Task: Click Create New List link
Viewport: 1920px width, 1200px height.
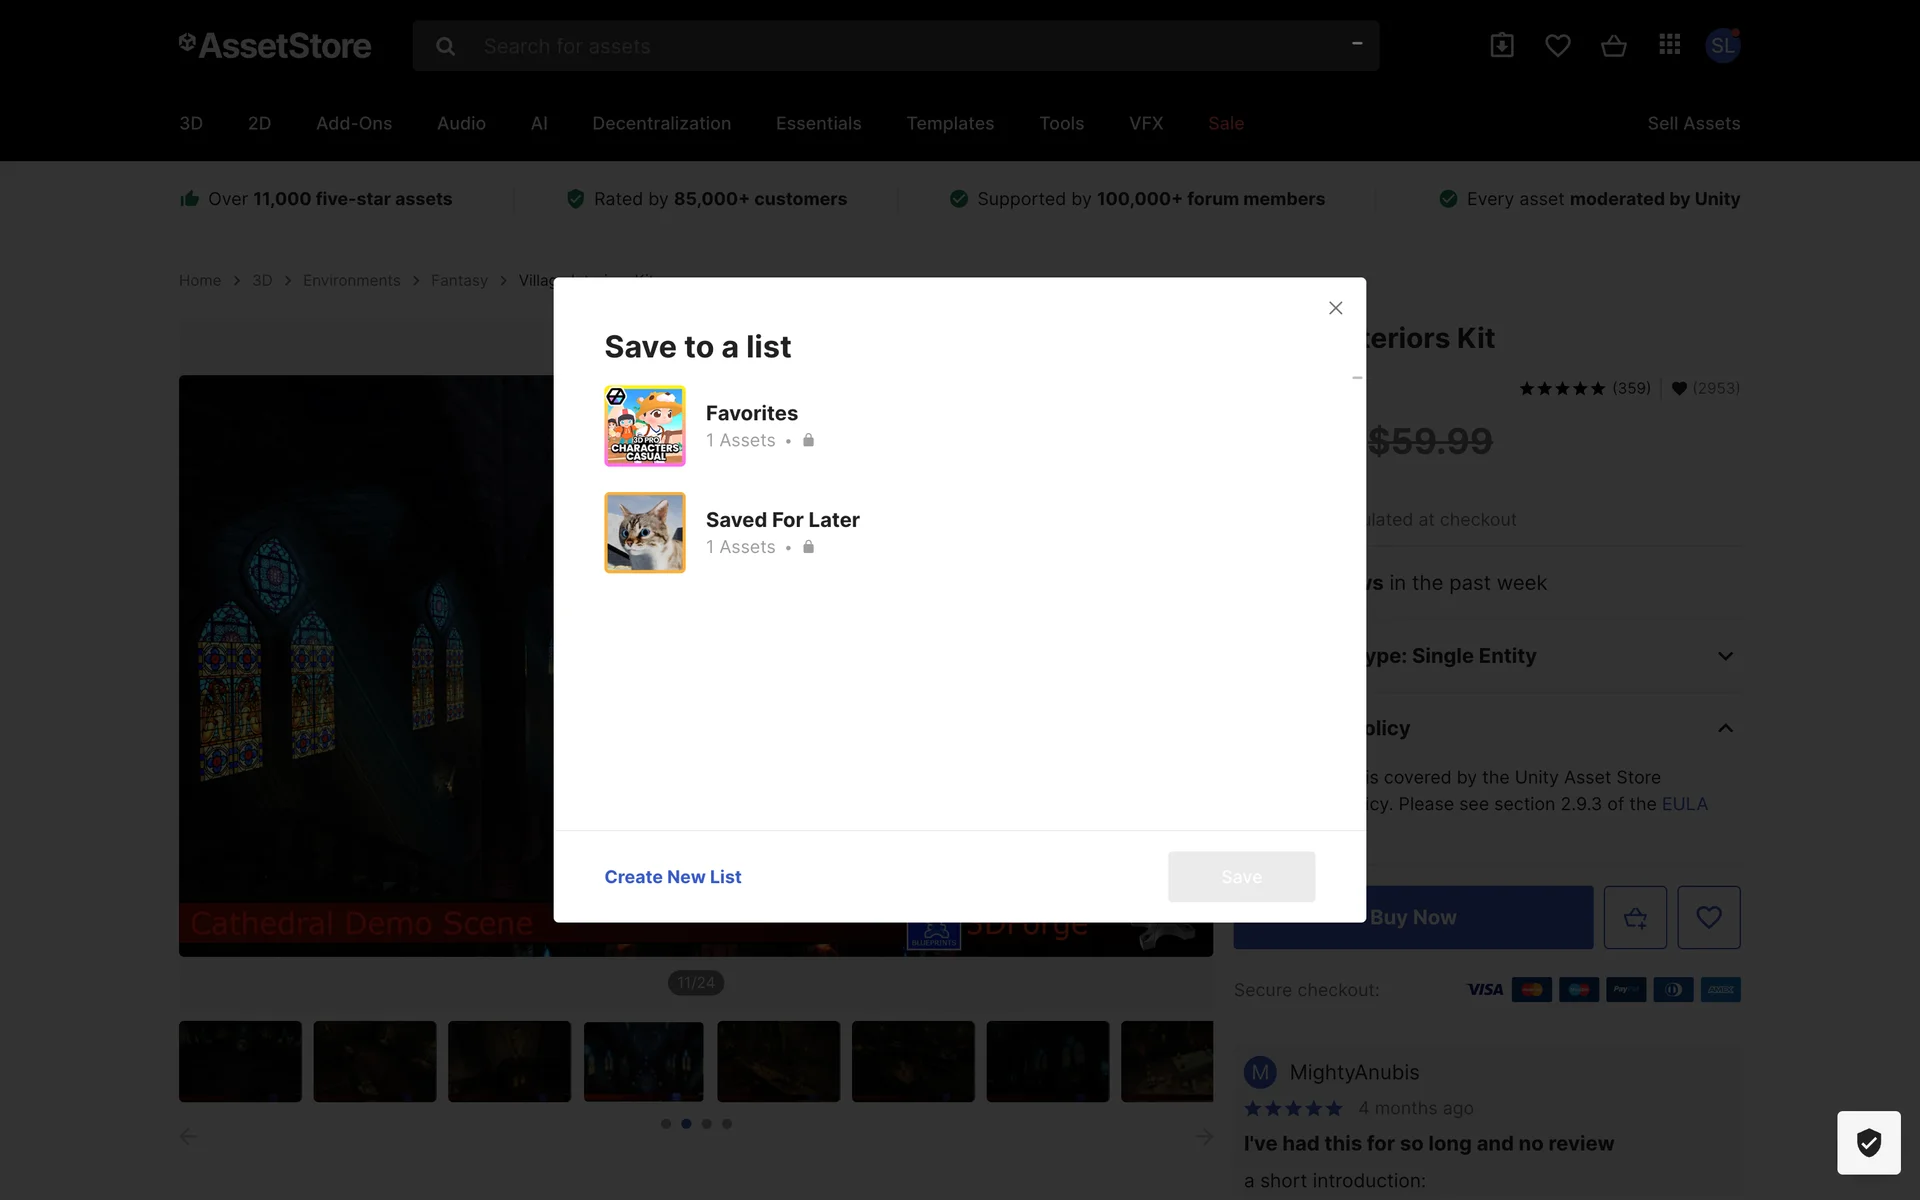Action: pos(672,877)
